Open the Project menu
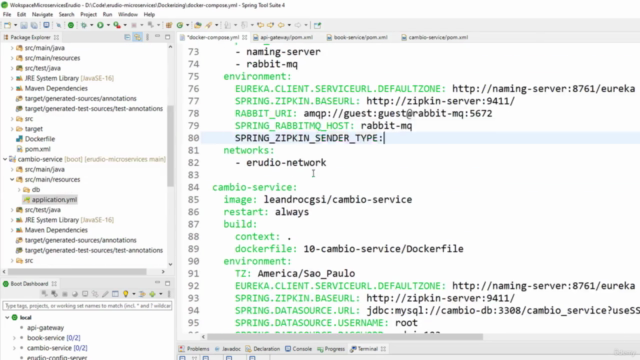This screenshot has height=360, width=640. point(88,14)
